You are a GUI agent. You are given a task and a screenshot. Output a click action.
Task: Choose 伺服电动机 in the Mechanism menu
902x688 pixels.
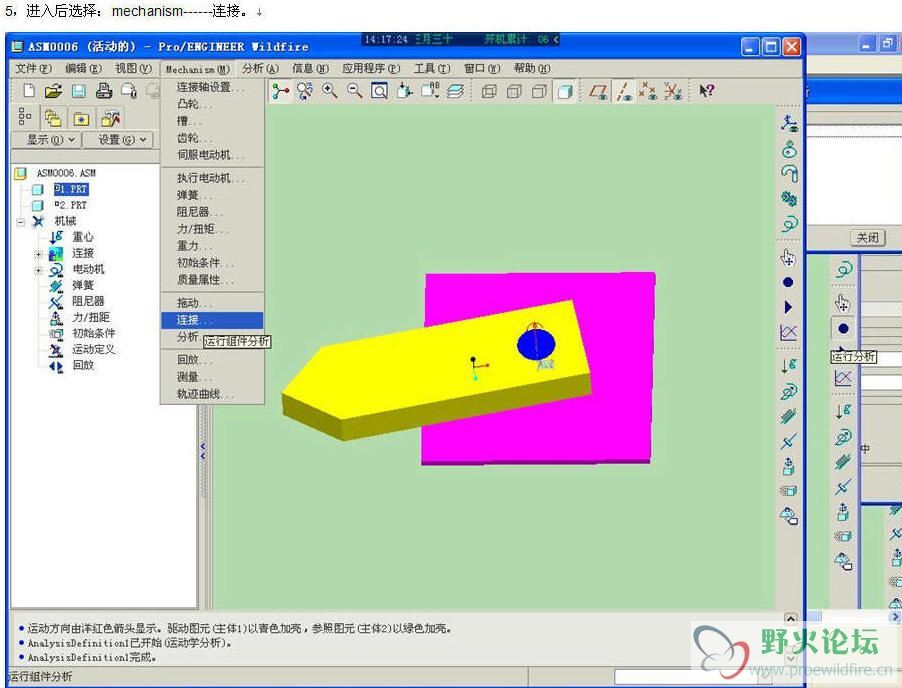click(212, 155)
